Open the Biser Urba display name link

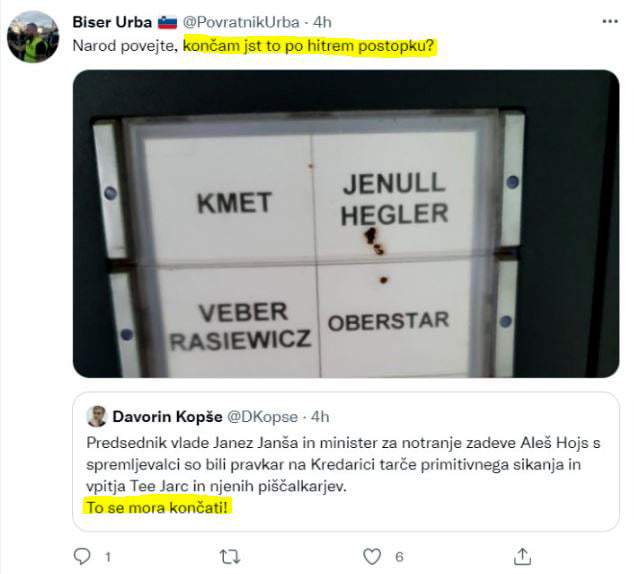pos(112,22)
